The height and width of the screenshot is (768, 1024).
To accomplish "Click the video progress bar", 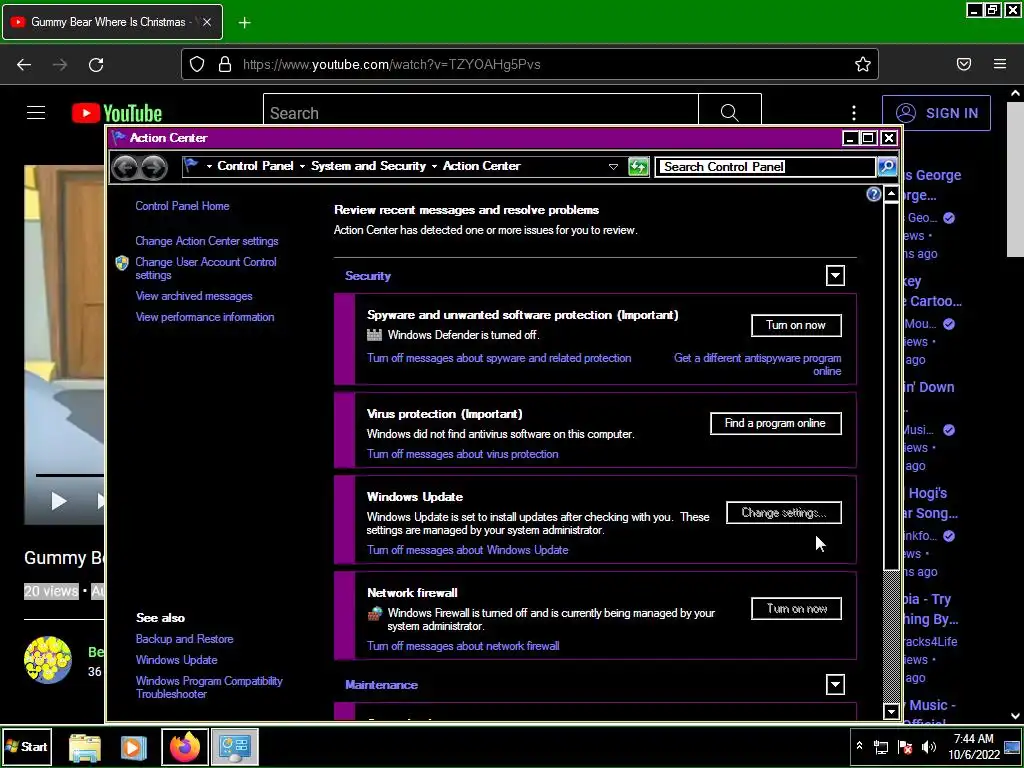I will point(69,475).
